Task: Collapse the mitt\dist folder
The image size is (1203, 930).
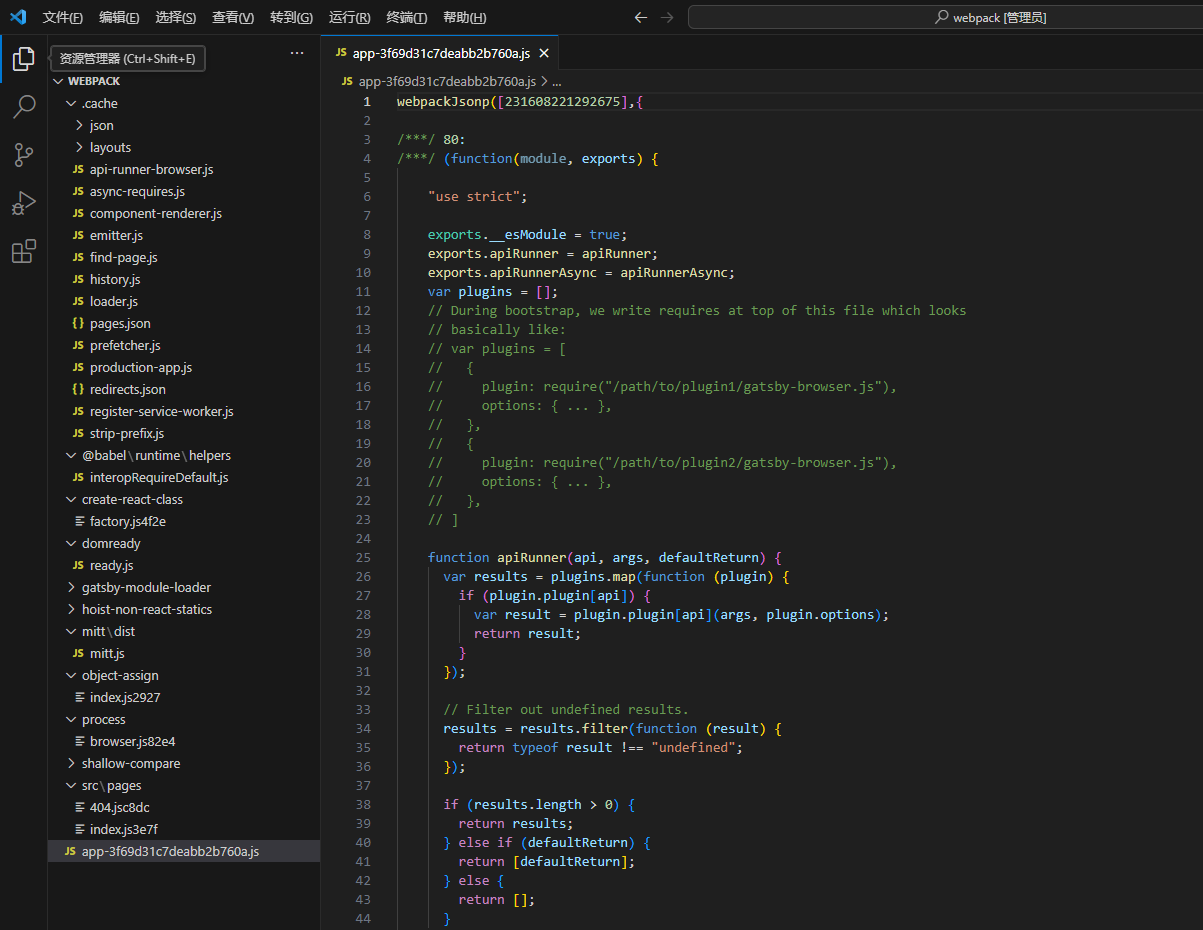Action: coord(184,631)
